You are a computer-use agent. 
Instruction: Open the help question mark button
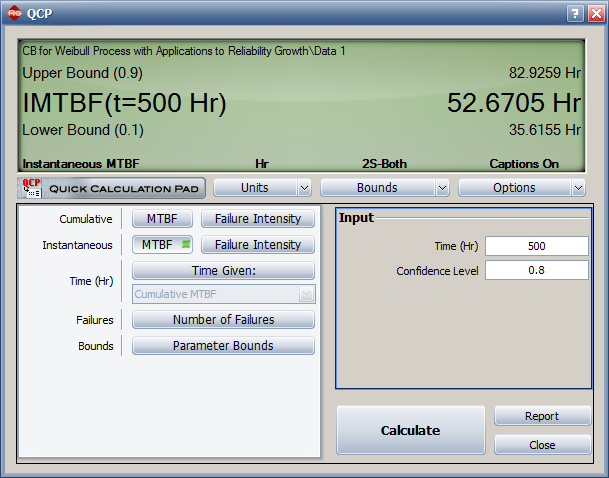pos(575,14)
